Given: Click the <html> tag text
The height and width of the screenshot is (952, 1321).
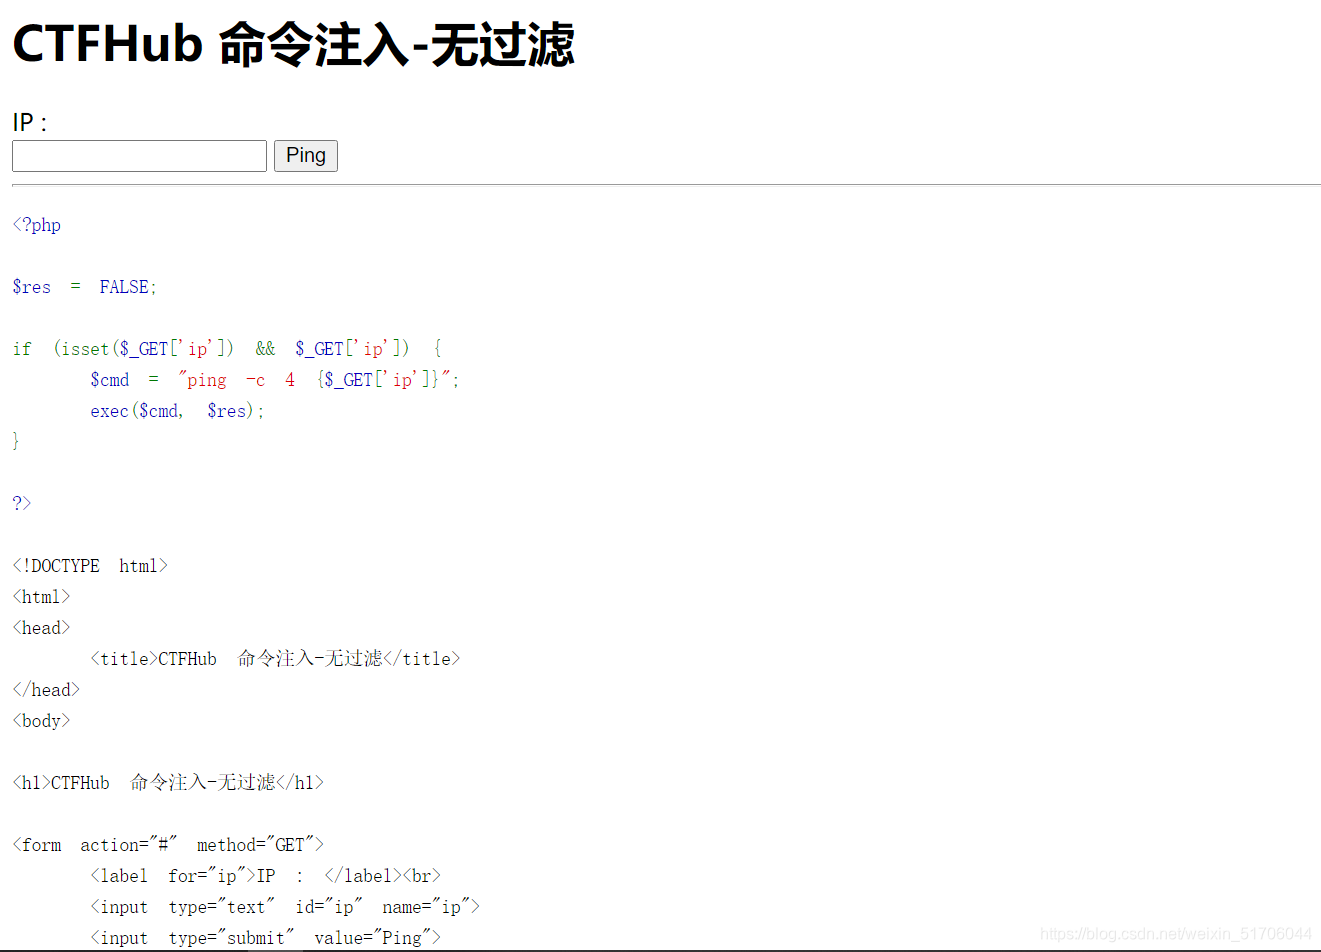Looking at the screenshot, I should click(x=40, y=596).
